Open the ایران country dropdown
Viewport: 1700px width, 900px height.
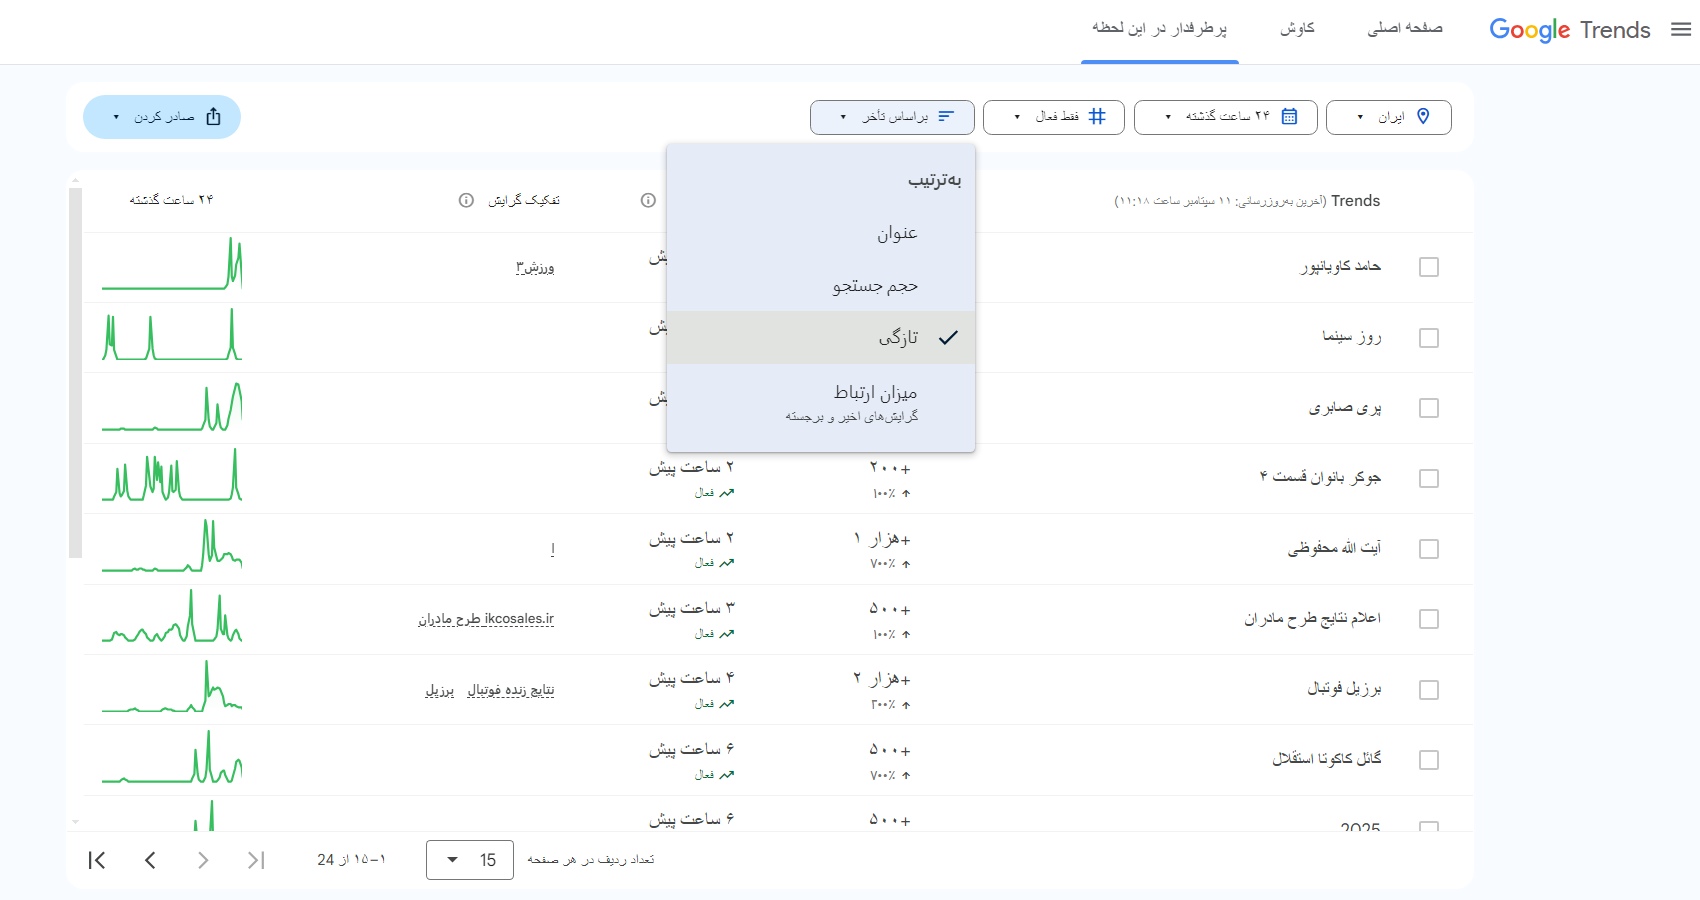[1389, 117]
